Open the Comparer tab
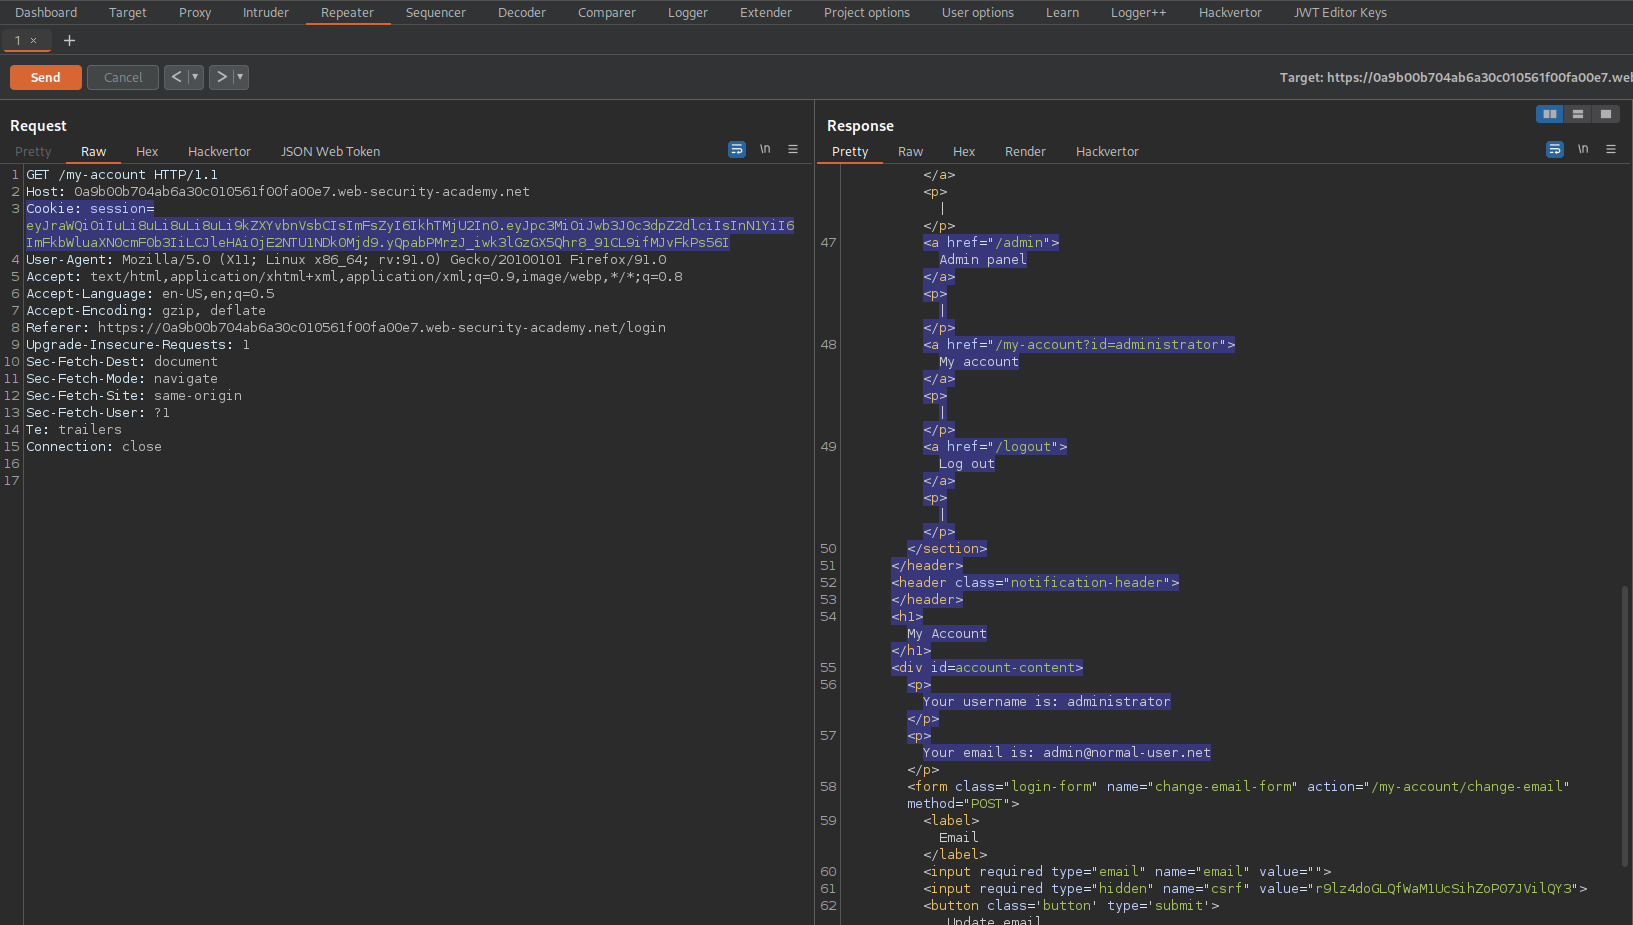Viewport: 1633px width, 925px height. 607,13
